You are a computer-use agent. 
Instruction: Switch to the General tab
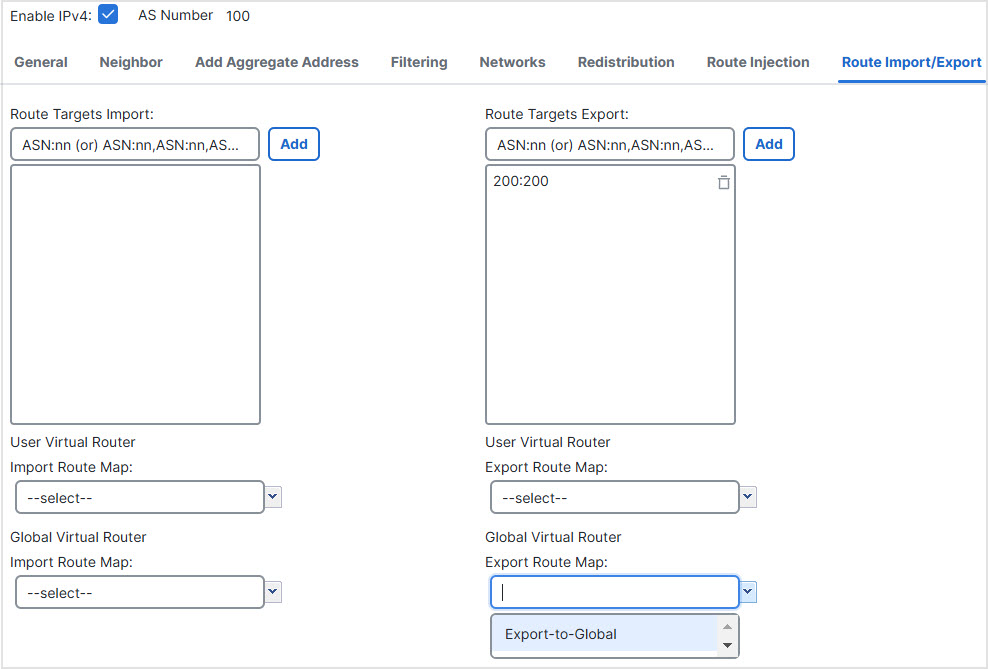pos(41,62)
